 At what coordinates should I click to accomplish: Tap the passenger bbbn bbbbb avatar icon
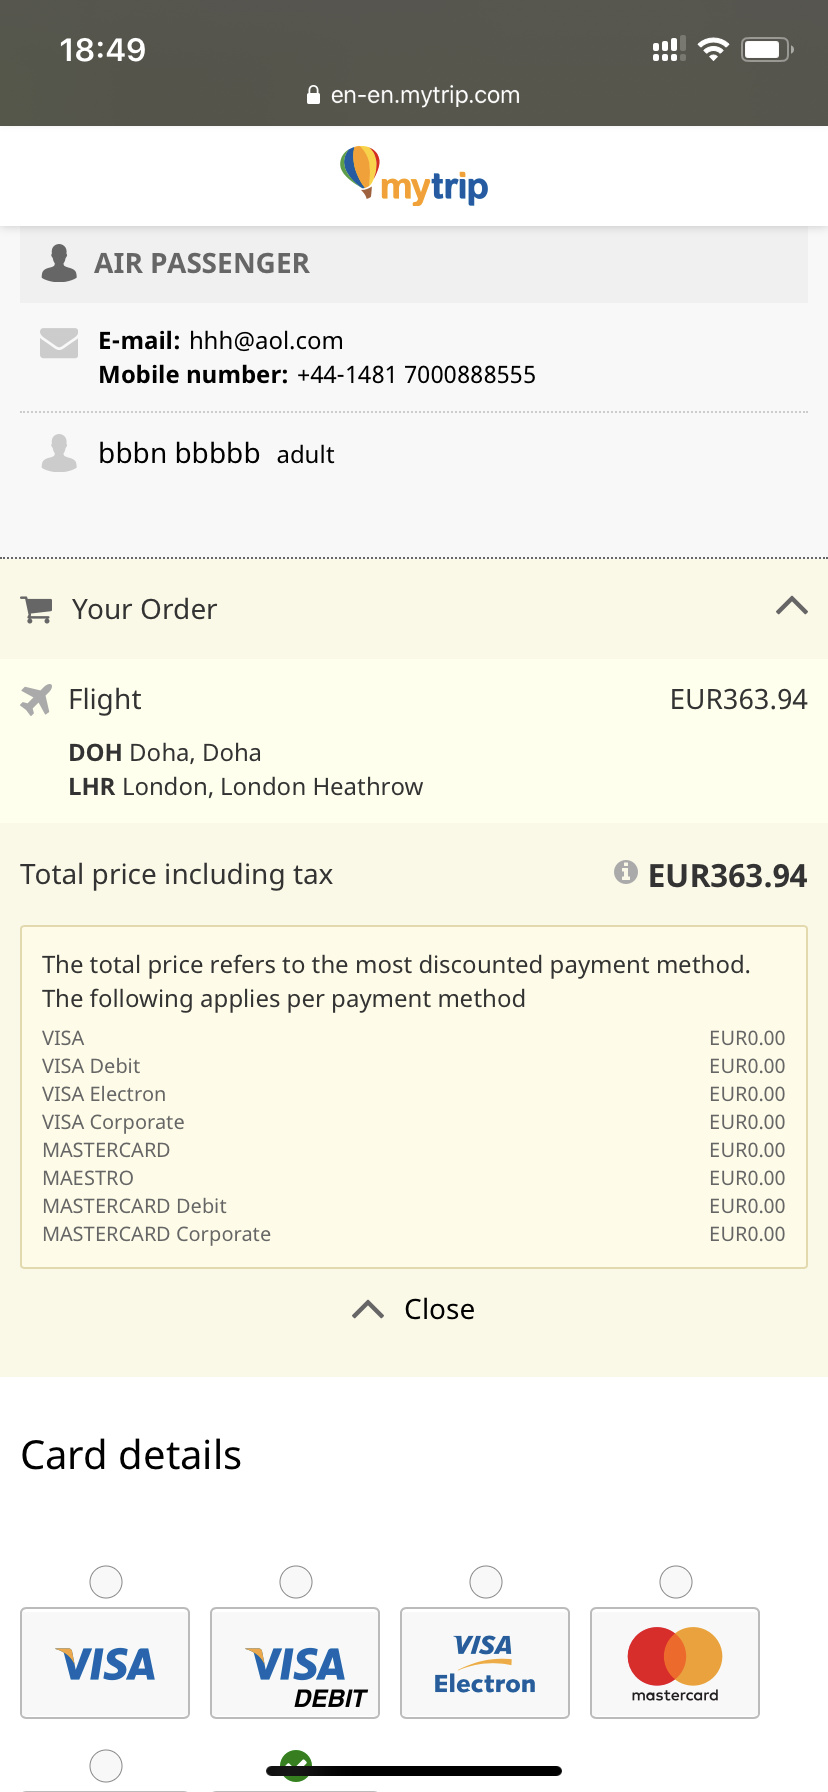(x=59, y=453)
